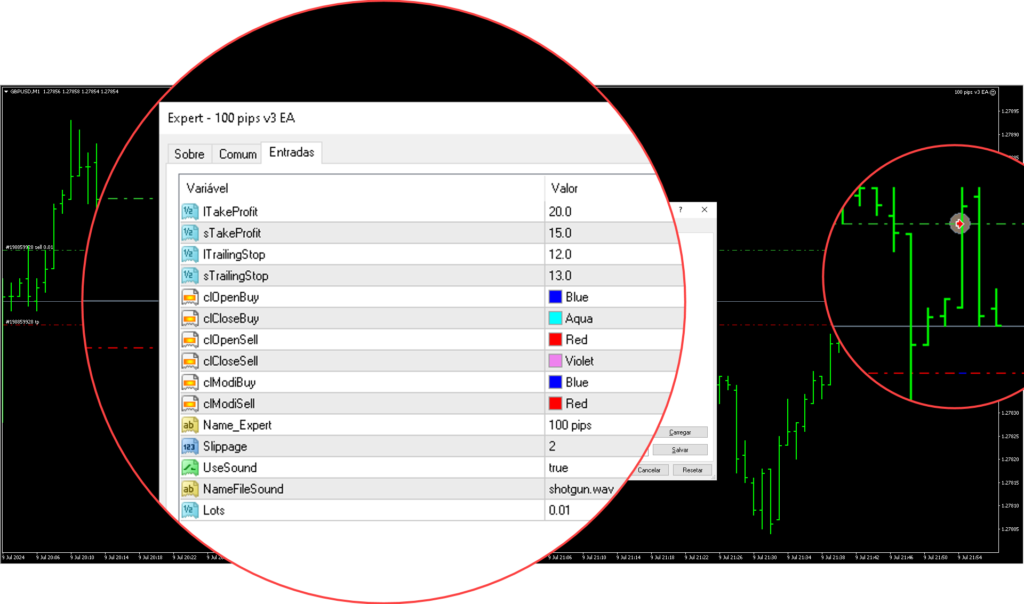The image size is (1024, 604).
Task: Switch to the Comum tab
Action: coord(237,154)
